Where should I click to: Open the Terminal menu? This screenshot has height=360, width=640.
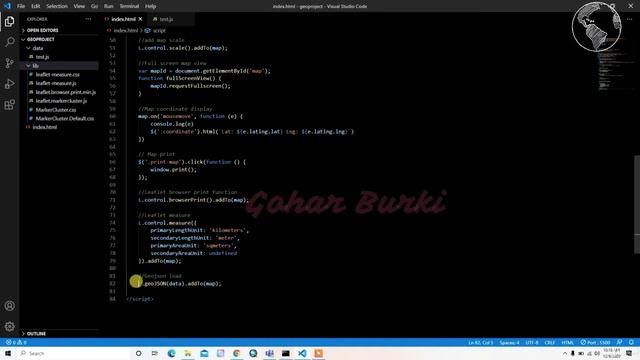pos(129,6)
